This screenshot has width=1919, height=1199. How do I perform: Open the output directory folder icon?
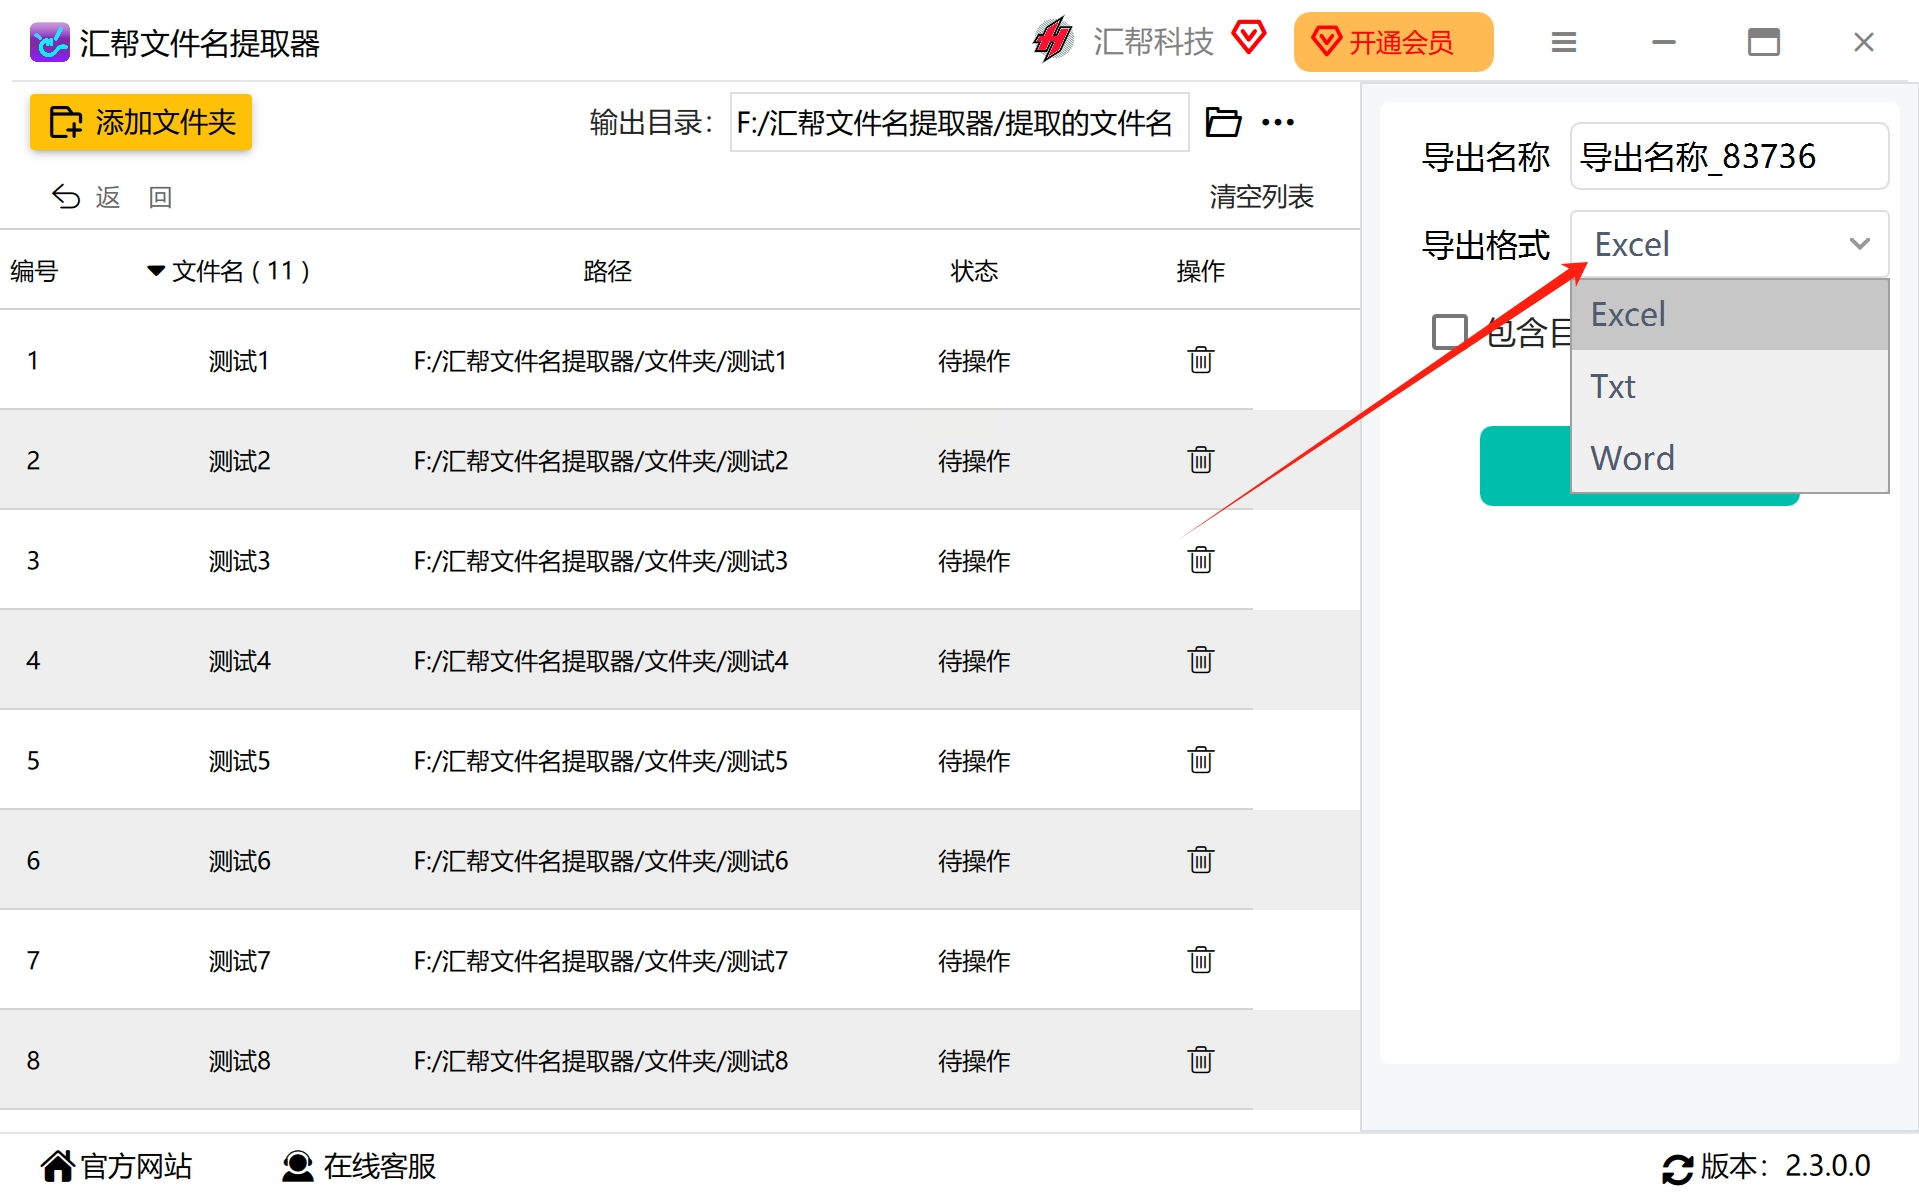pos(1222,122)
